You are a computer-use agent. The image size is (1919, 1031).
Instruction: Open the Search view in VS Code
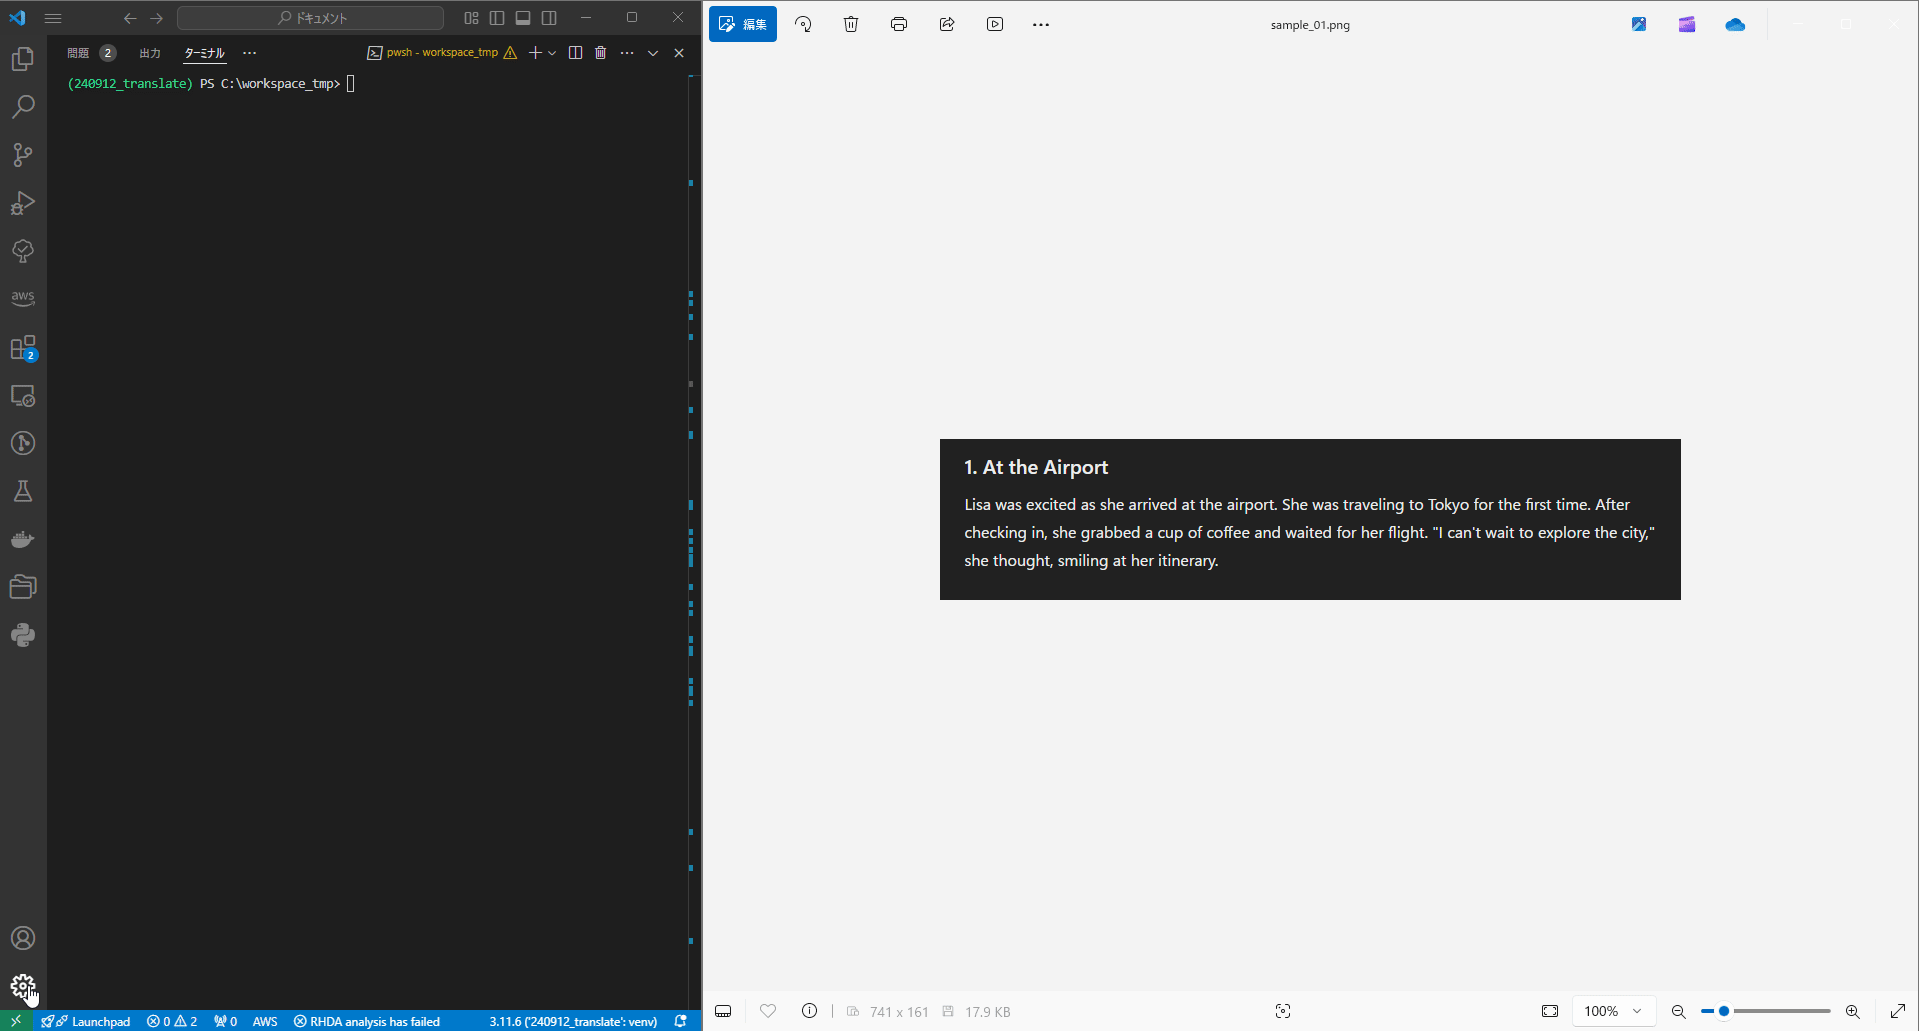[x=23, y=107]
